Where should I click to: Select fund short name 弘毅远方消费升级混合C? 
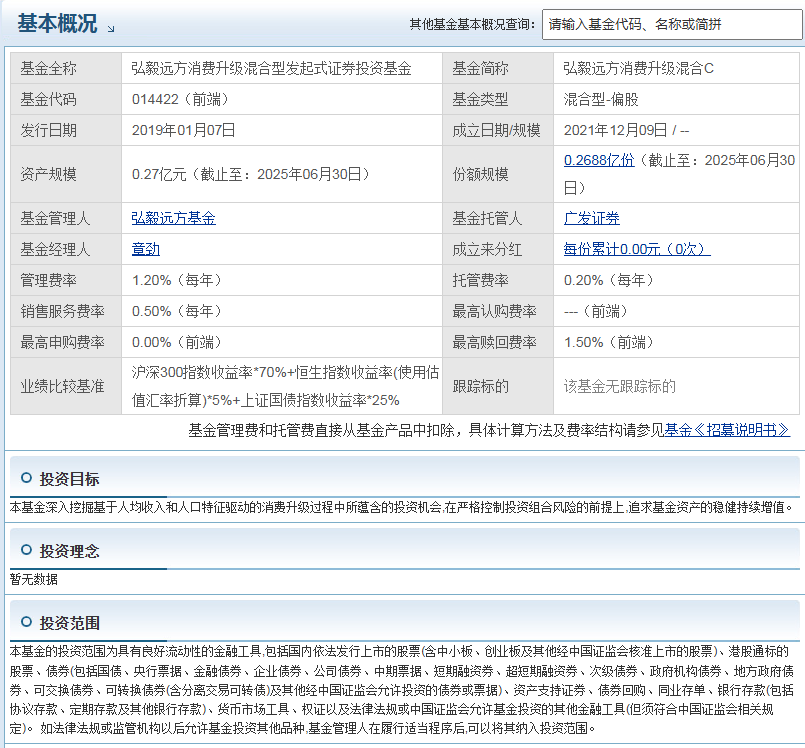[639, 68]
